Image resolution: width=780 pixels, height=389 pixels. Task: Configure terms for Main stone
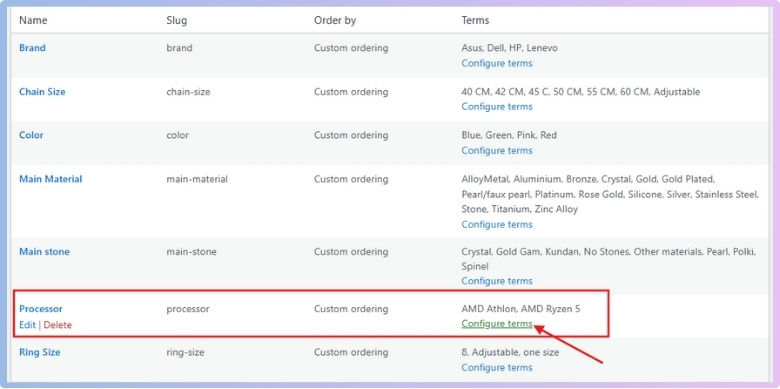click(x=497, y=281)
